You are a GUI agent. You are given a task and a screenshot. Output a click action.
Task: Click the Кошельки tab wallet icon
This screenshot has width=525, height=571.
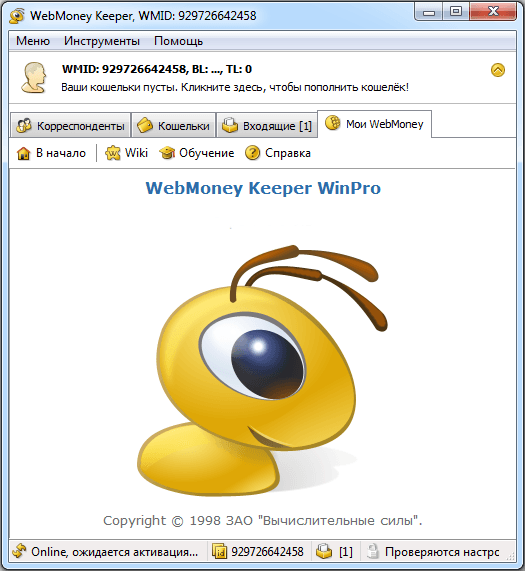(145, 126)
